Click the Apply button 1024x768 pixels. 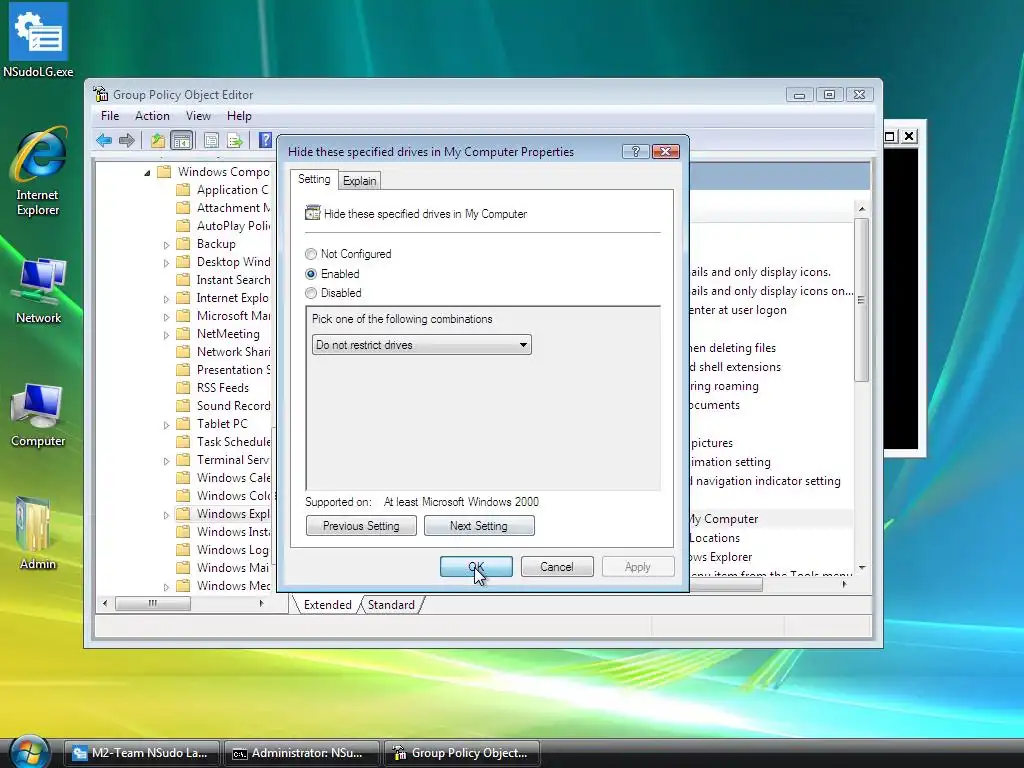point(637,566)
